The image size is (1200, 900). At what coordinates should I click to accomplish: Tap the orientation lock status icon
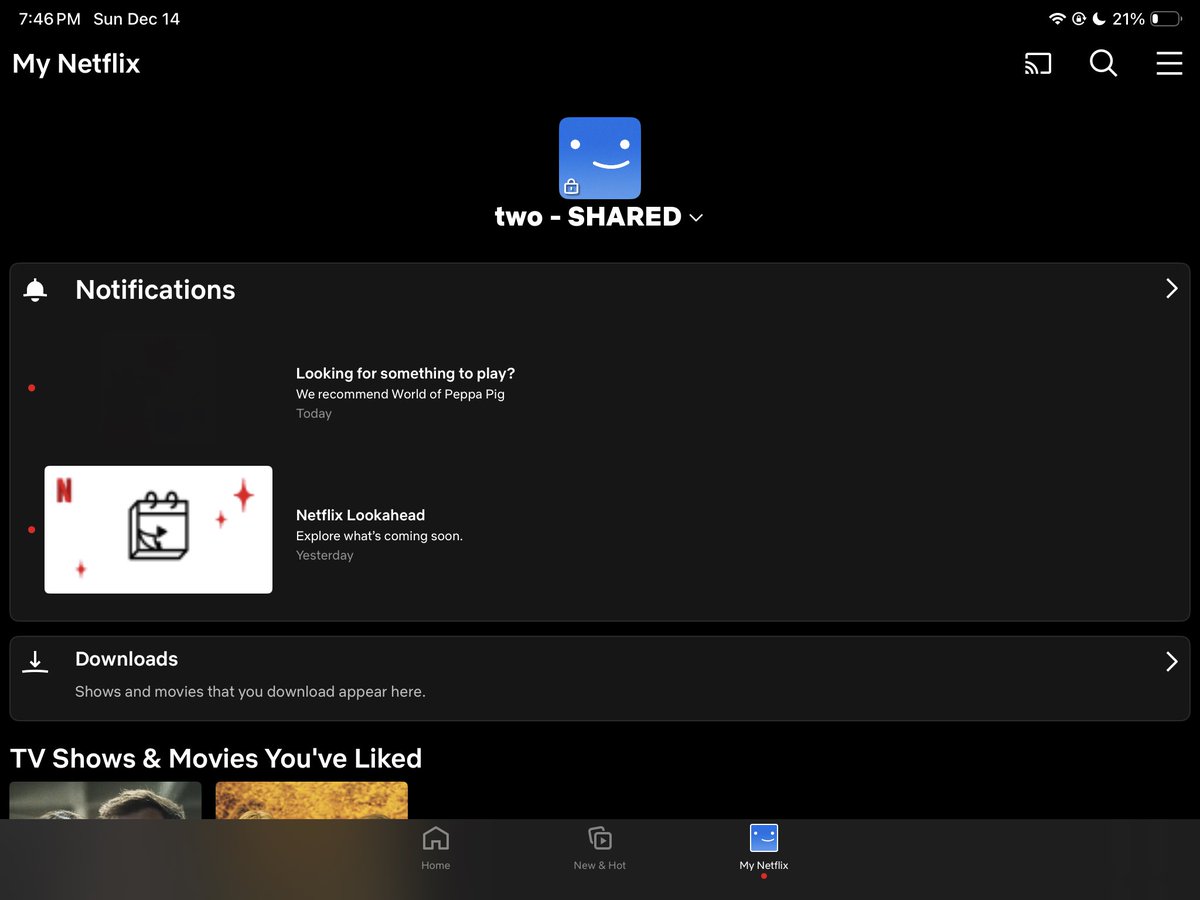(1079, 19)
